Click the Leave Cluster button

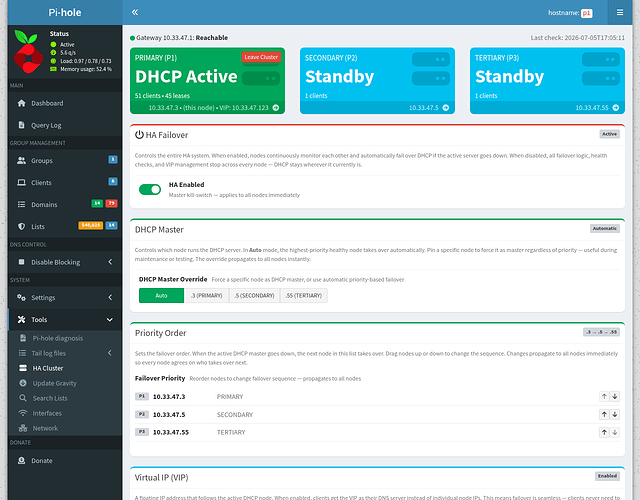(261, 57)
